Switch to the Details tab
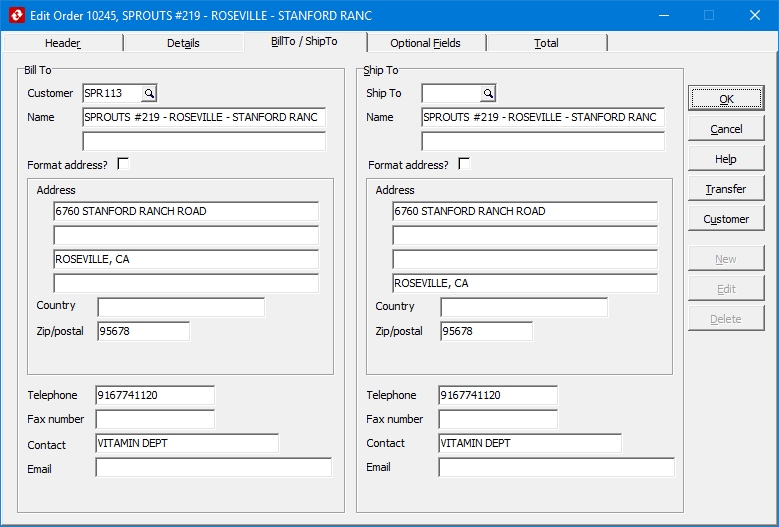The height and width of the screenshot is (527, 779). 183,43
